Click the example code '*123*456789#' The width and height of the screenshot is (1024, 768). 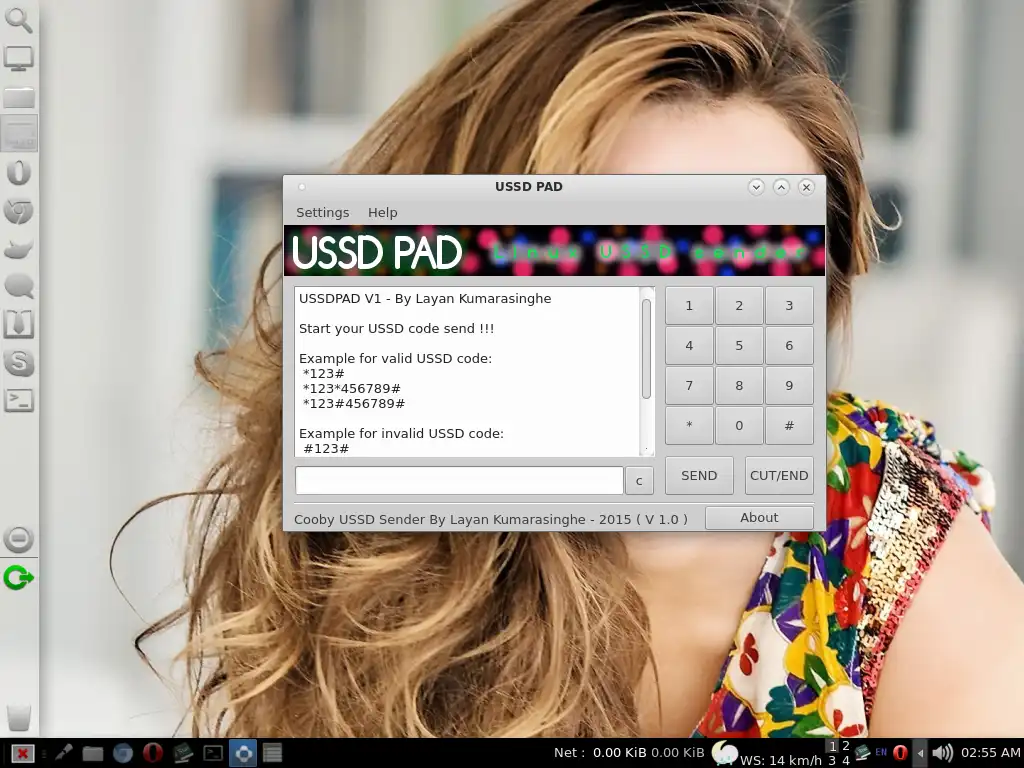[x=352, y=389]
